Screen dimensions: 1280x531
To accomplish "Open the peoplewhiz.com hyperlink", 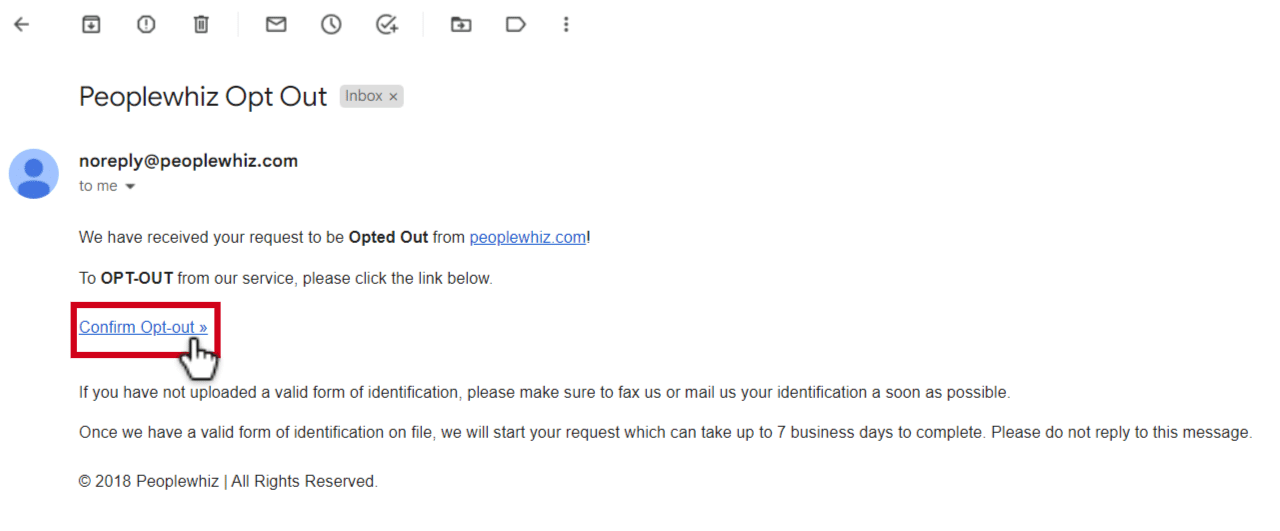I will point(527,238).
